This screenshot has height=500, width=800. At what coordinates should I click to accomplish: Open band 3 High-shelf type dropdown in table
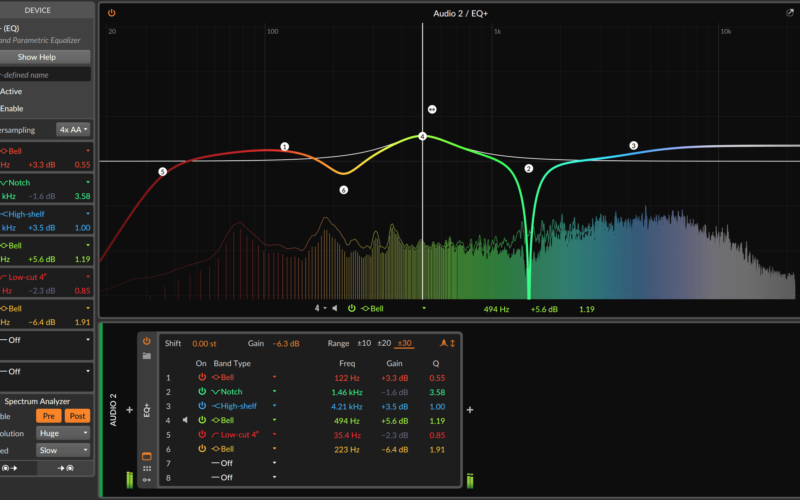pos(274,406)
